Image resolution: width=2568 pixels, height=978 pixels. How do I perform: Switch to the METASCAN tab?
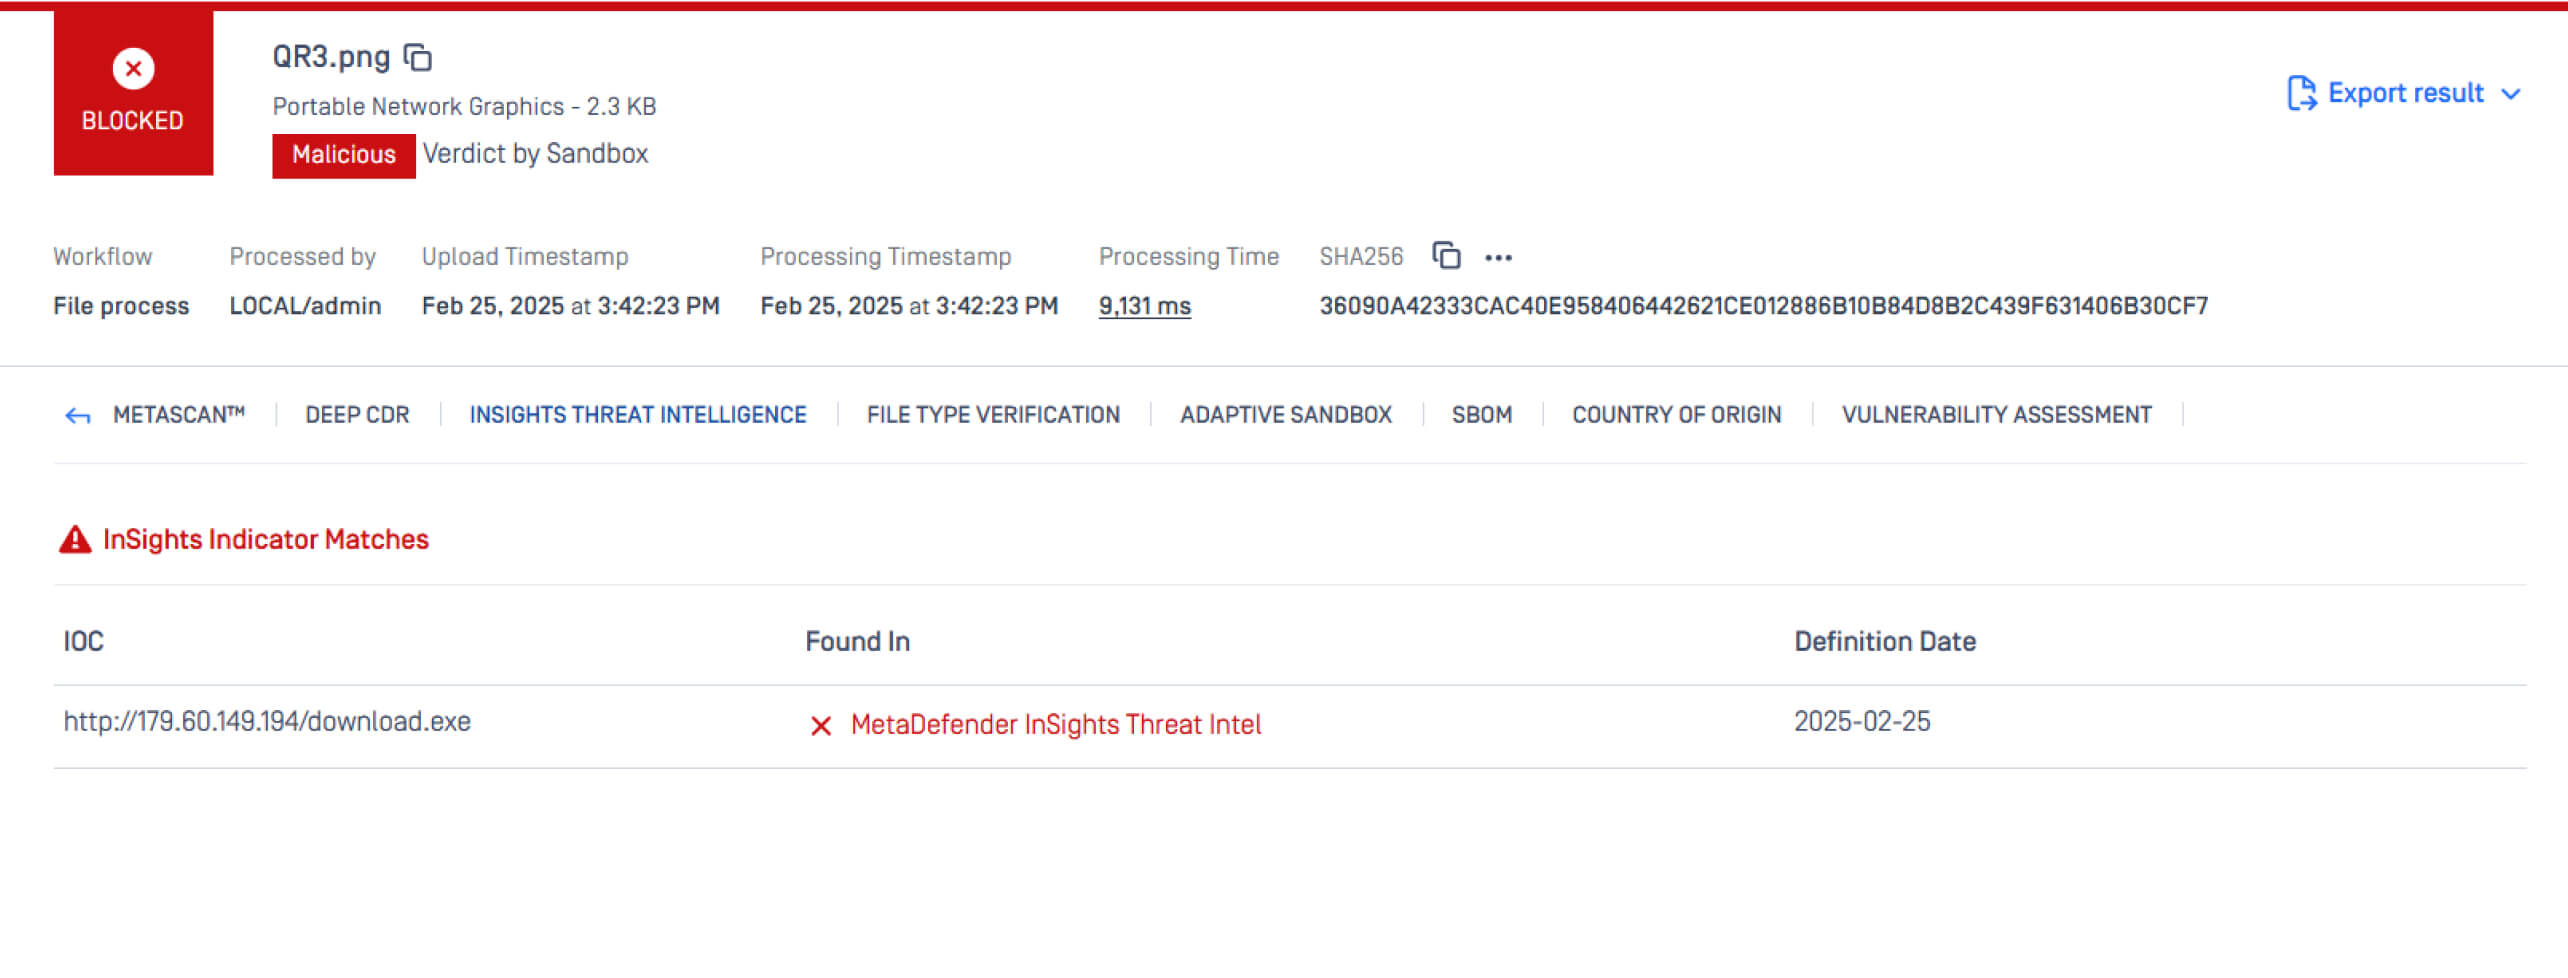(x=180, y=414)
